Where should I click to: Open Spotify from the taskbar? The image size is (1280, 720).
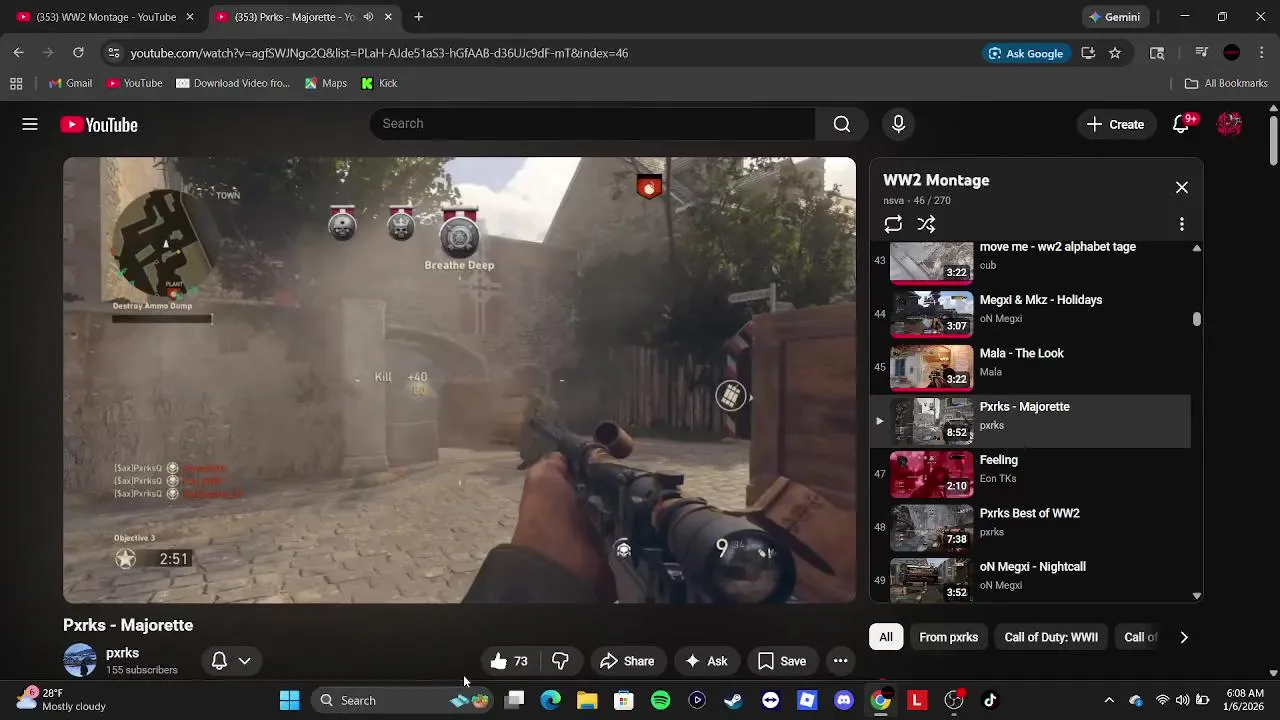[661, 700]
